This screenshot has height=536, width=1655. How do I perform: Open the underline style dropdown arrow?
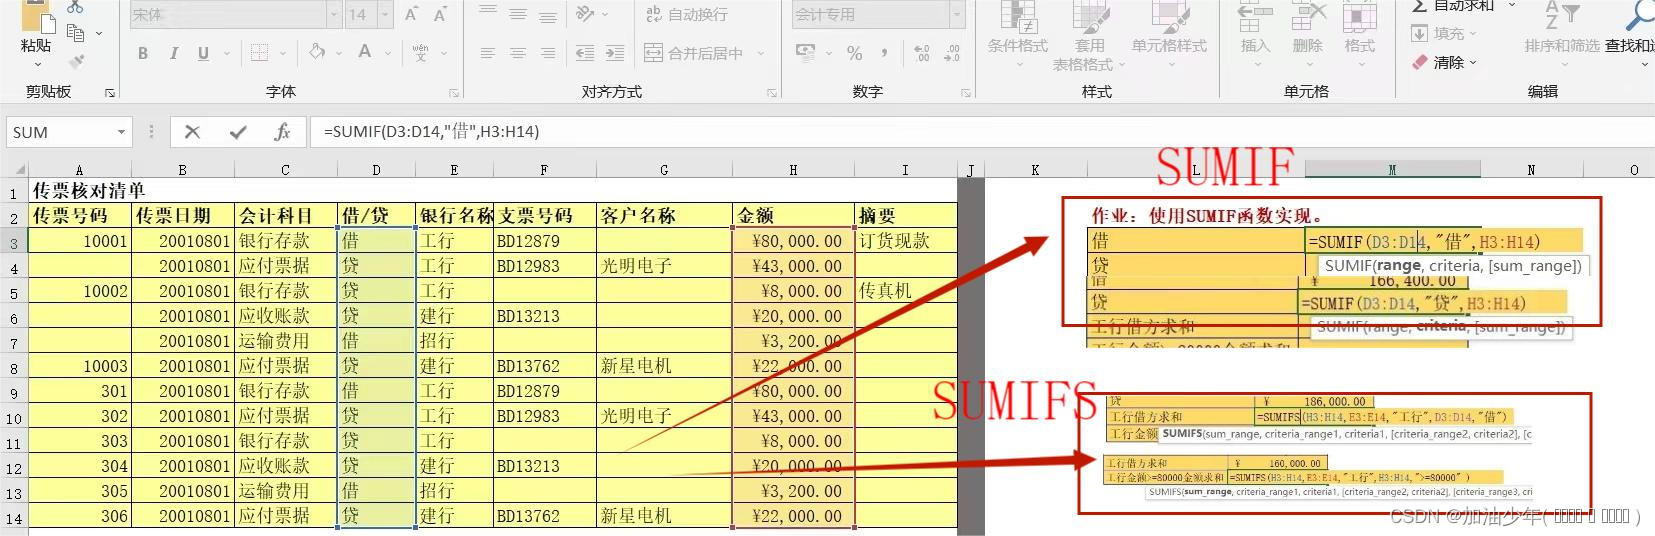[x=226, y=54]
